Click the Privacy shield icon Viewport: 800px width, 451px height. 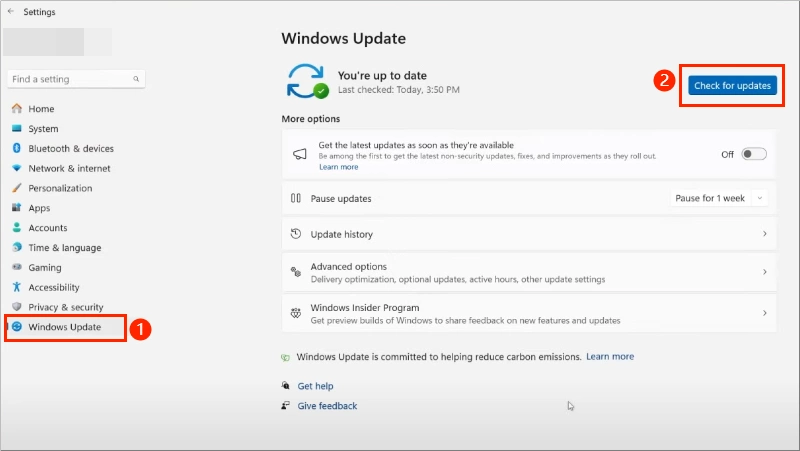point(17,307)
